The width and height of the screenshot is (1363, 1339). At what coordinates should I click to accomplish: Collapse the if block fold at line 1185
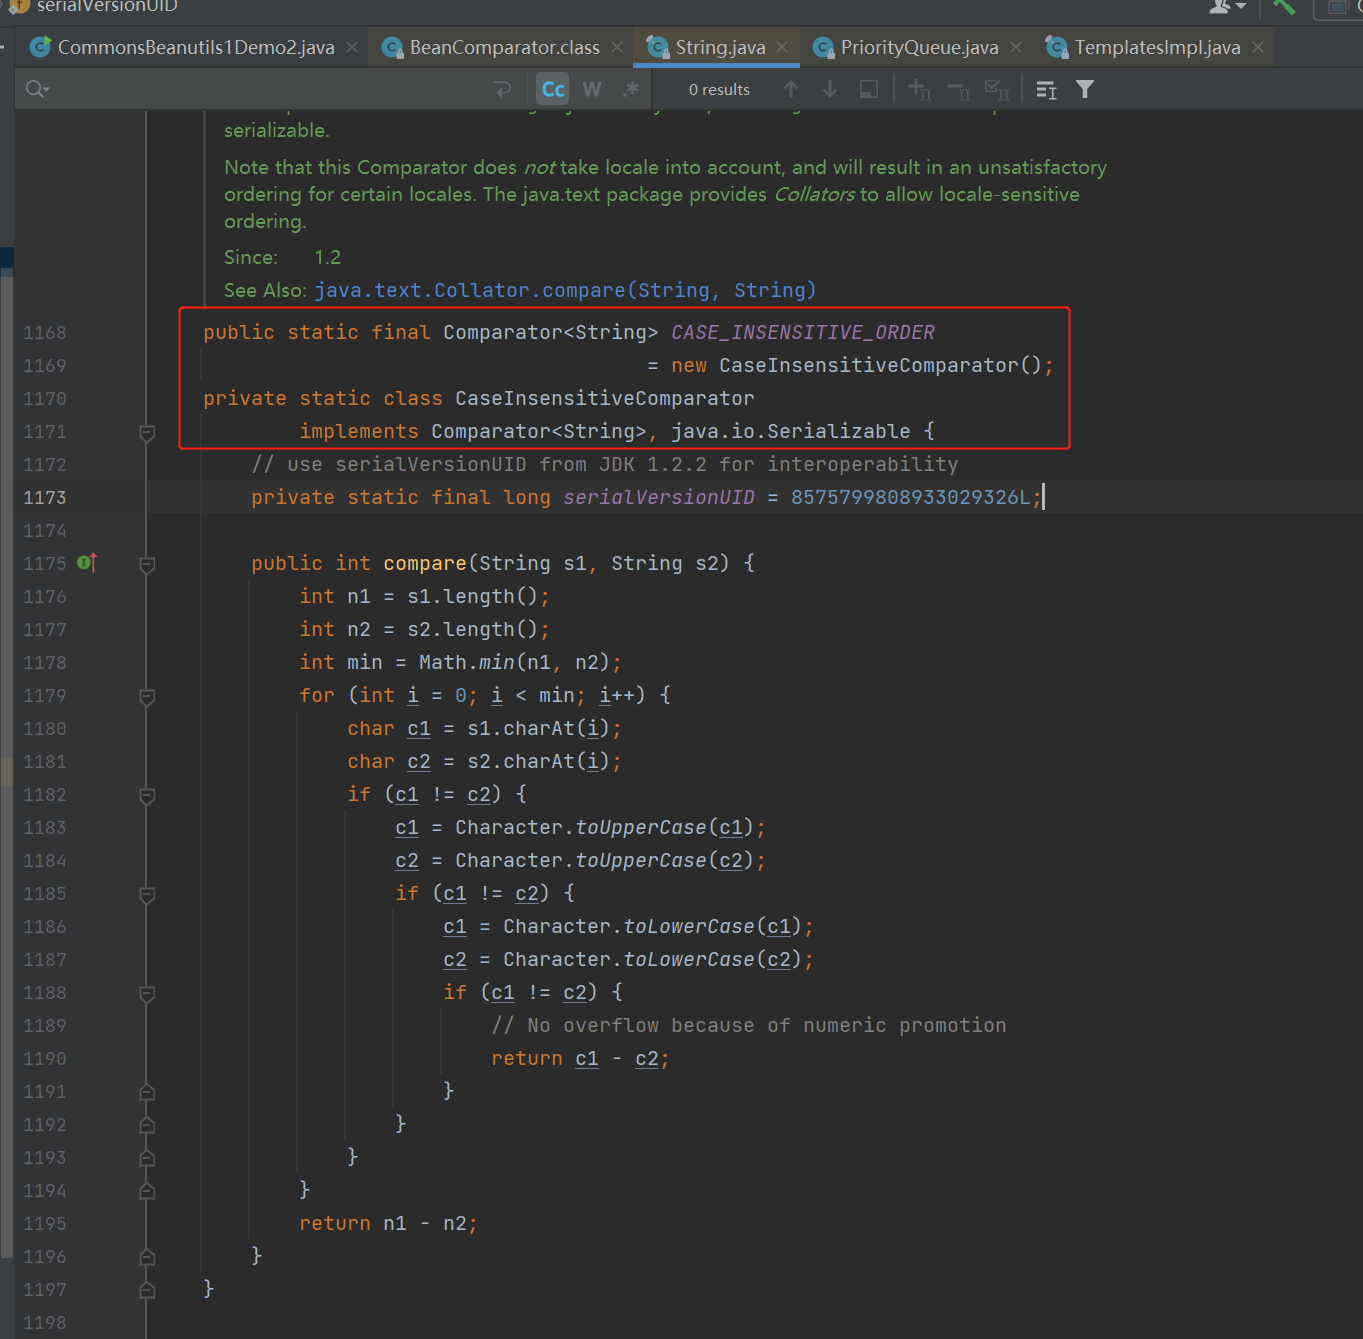tap(147, 895)
